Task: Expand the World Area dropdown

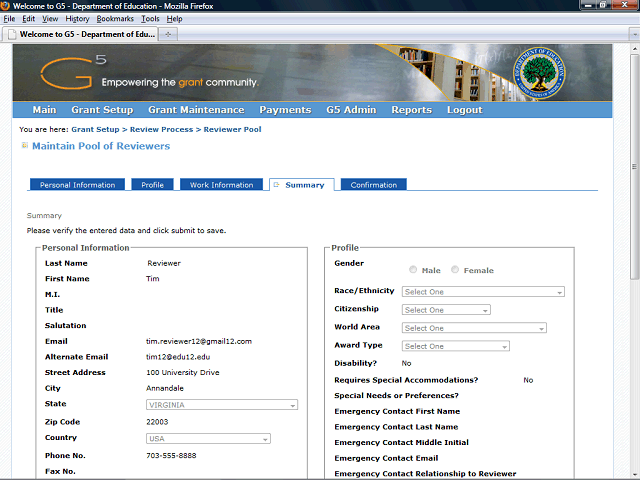Action: [x=474, y=328]
